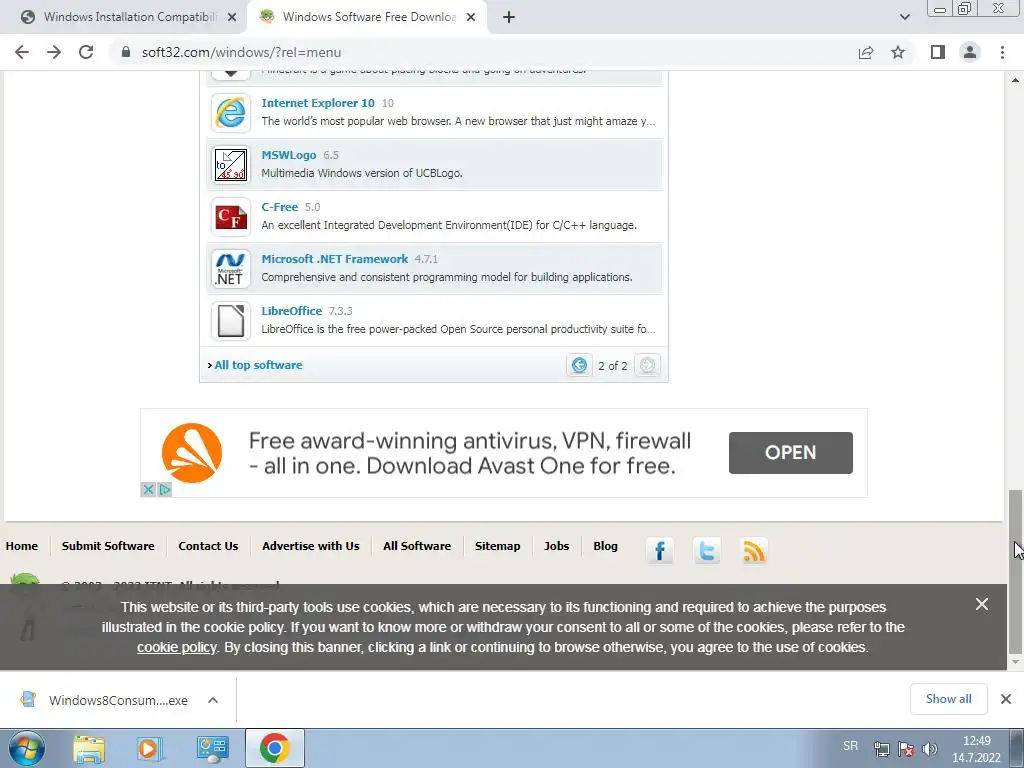Click the '2 of 2' page indicator
This screenshot has width=1024, height=768.
(x=613, y=366)
